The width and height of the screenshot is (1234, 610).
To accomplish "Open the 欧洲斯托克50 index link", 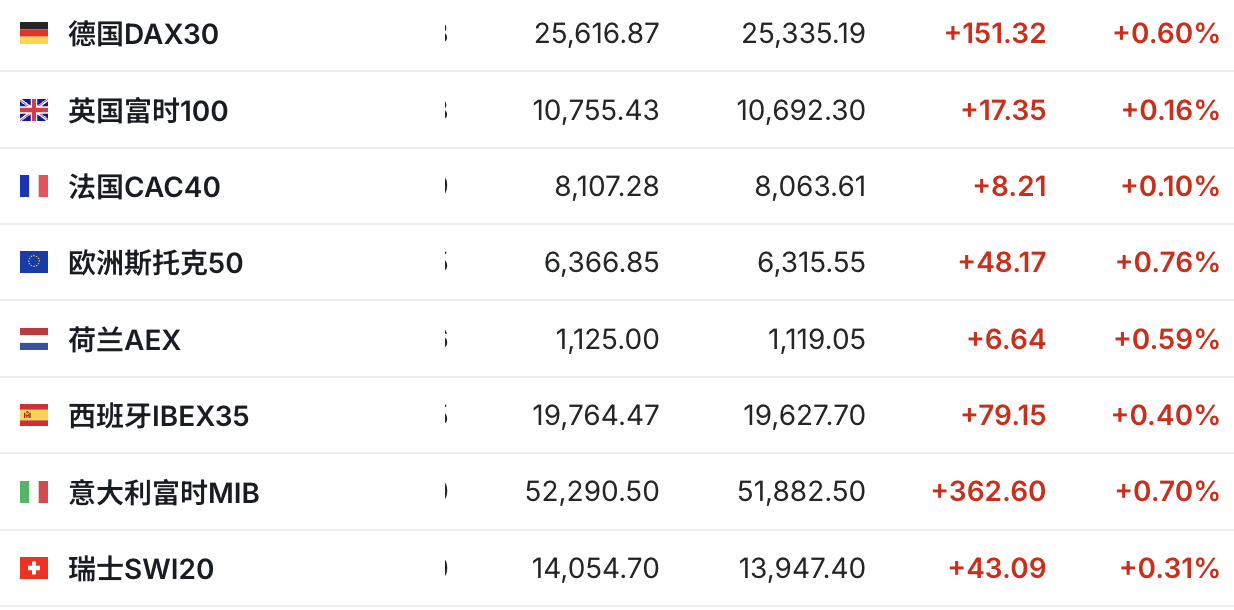I will (156, 263).
